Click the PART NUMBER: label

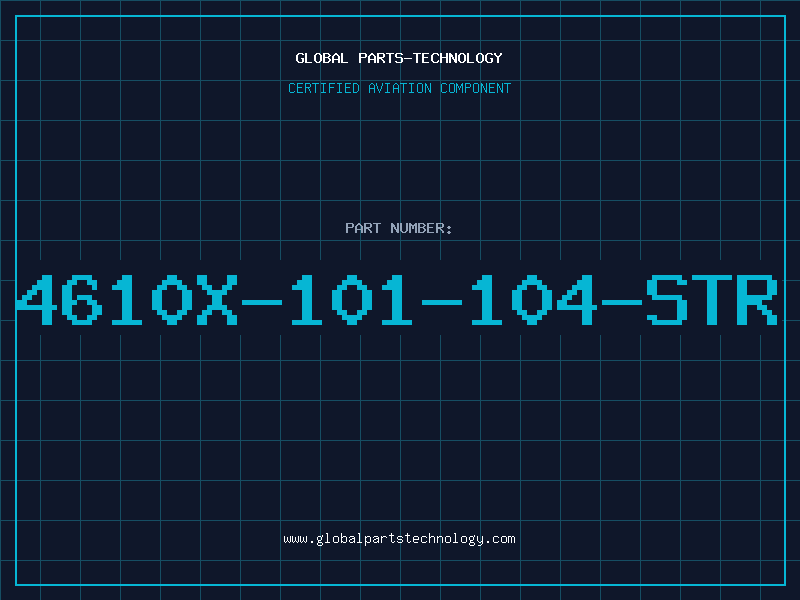click(x=399, y=228)
